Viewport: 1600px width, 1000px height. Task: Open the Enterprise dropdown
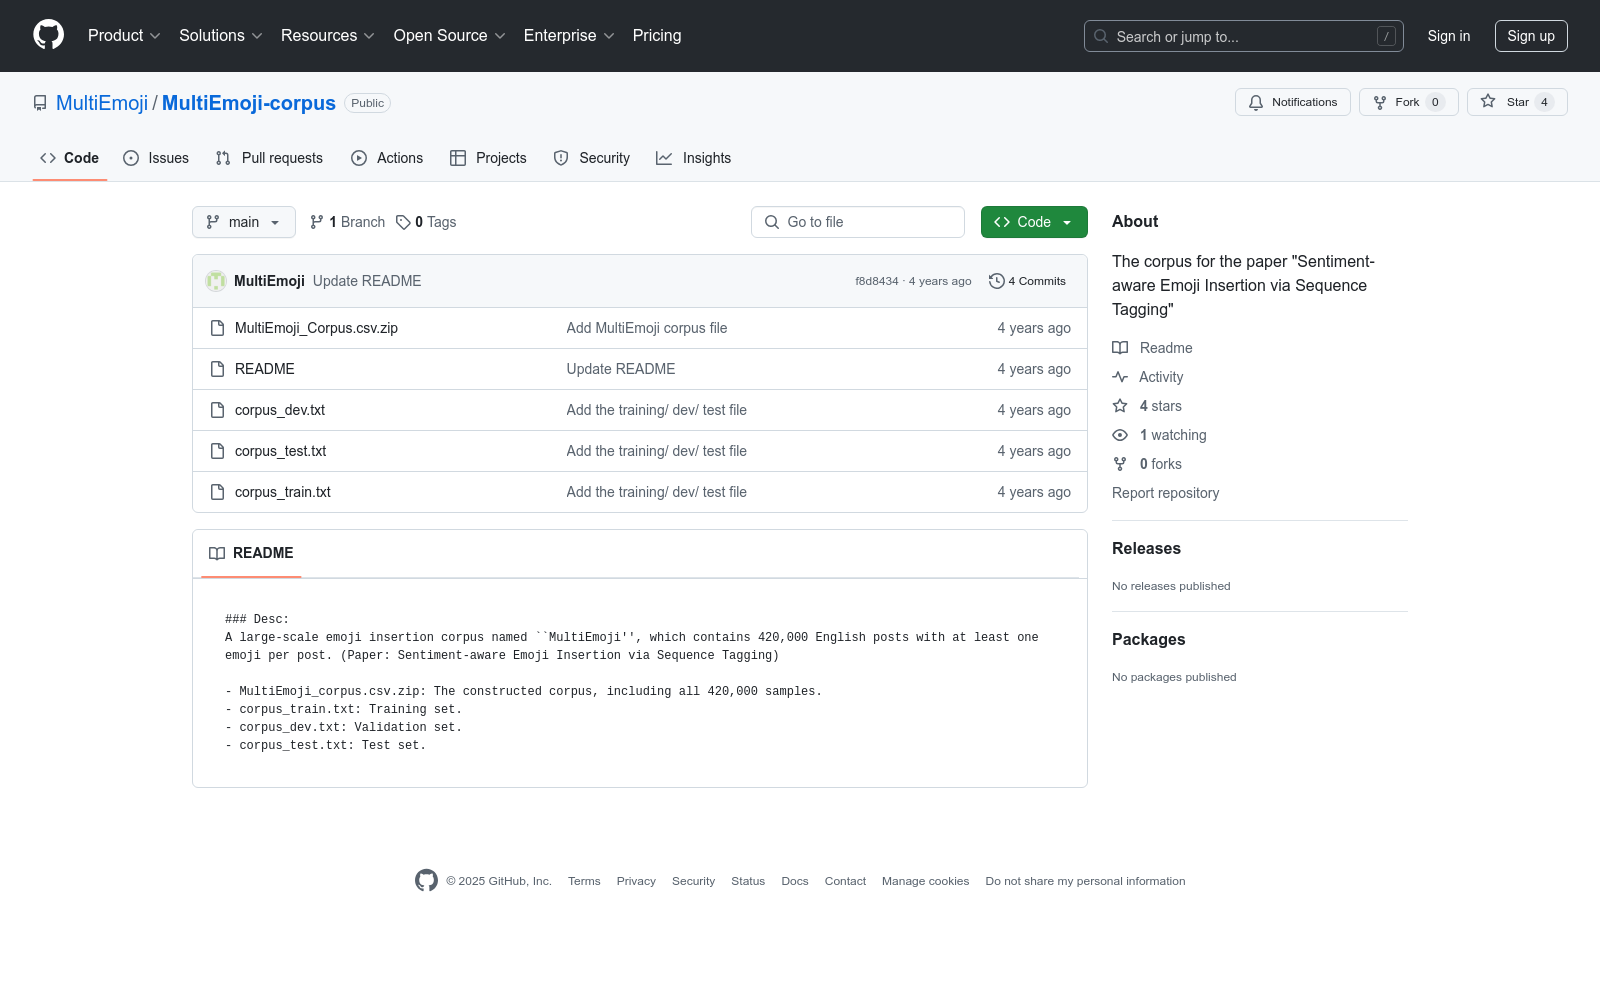(x=569, y=36)
